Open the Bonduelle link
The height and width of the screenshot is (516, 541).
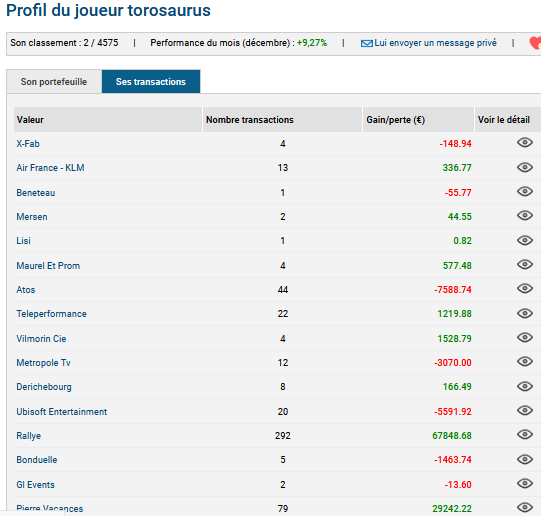click(x=37, y=460)
